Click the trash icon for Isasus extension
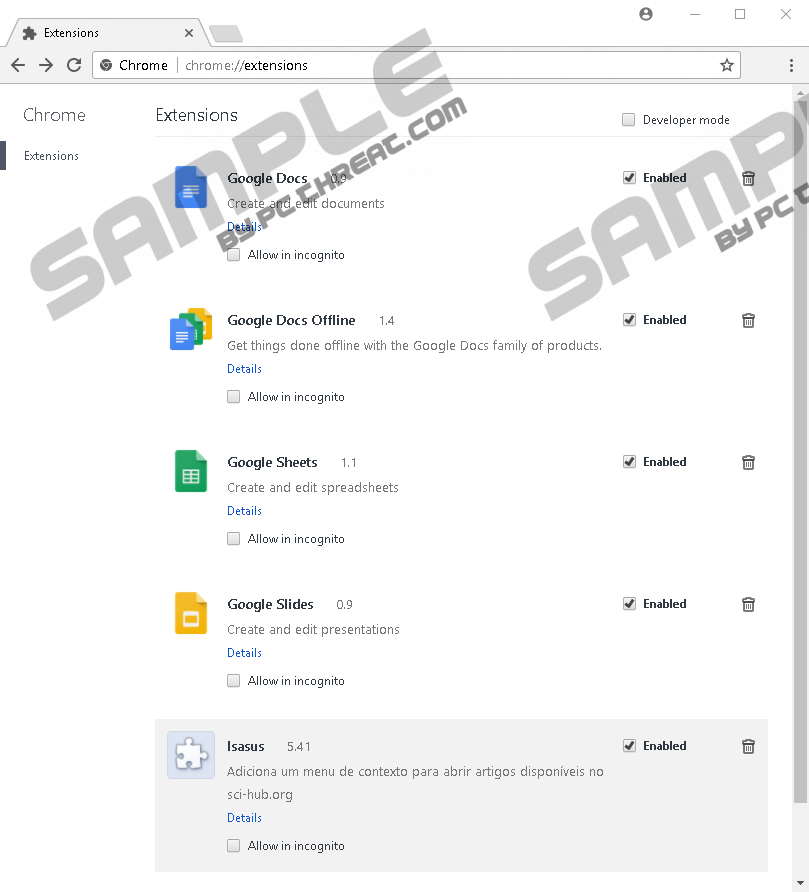This screenshot has width=809, height=892. click(748, 747)
